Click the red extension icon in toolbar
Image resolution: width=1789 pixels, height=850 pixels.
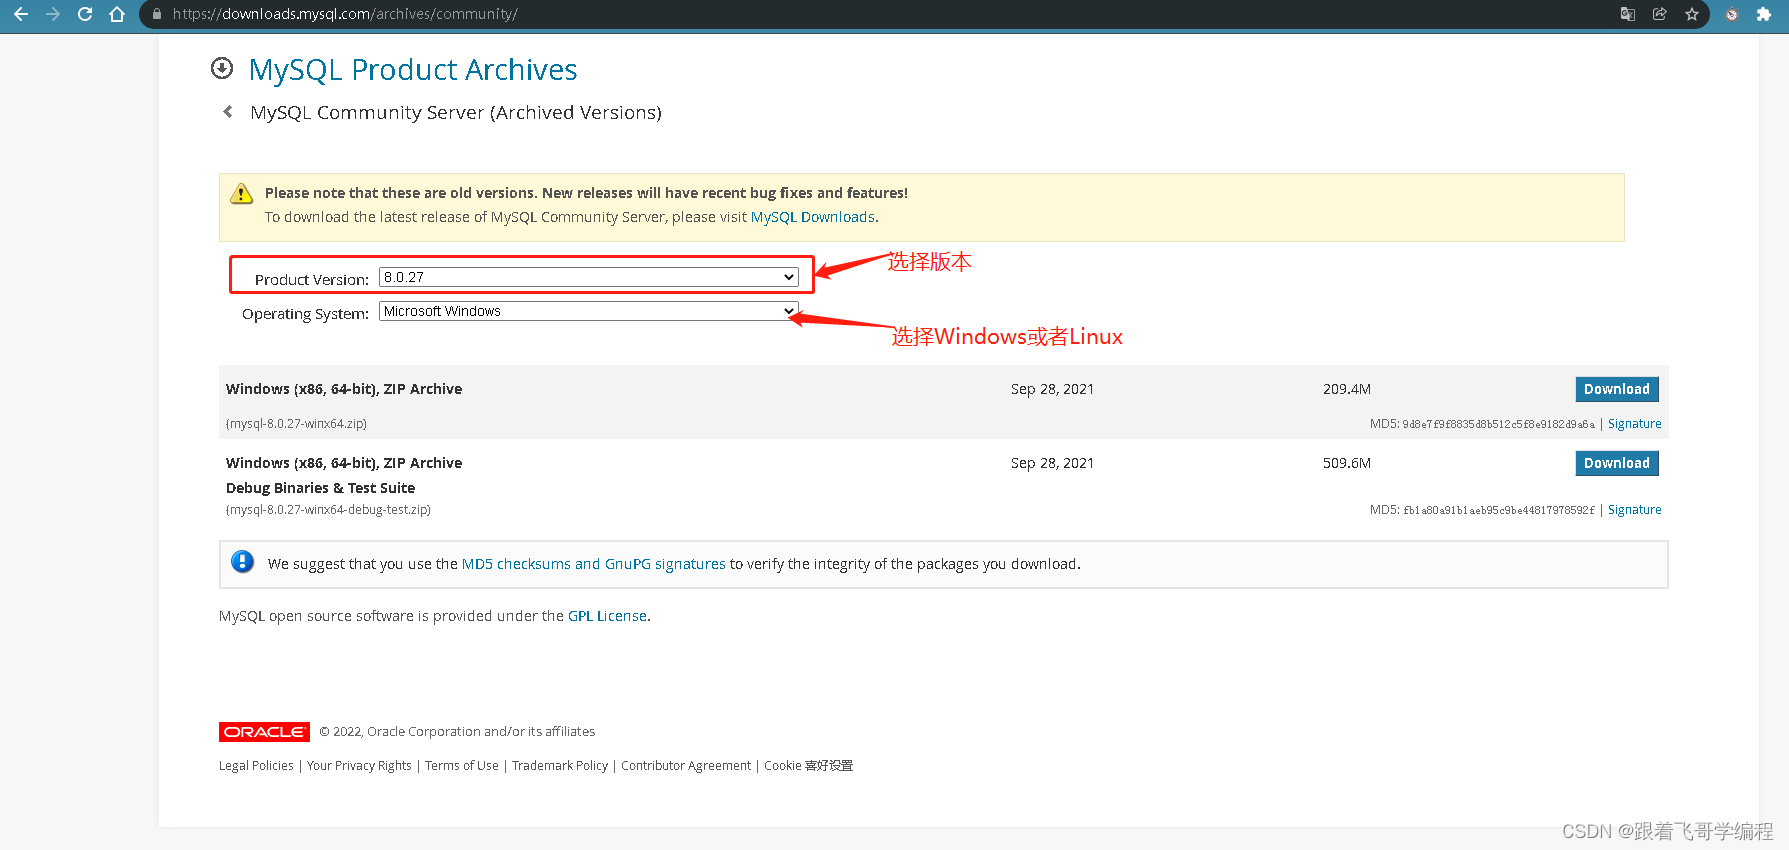tap(1732, 14)
